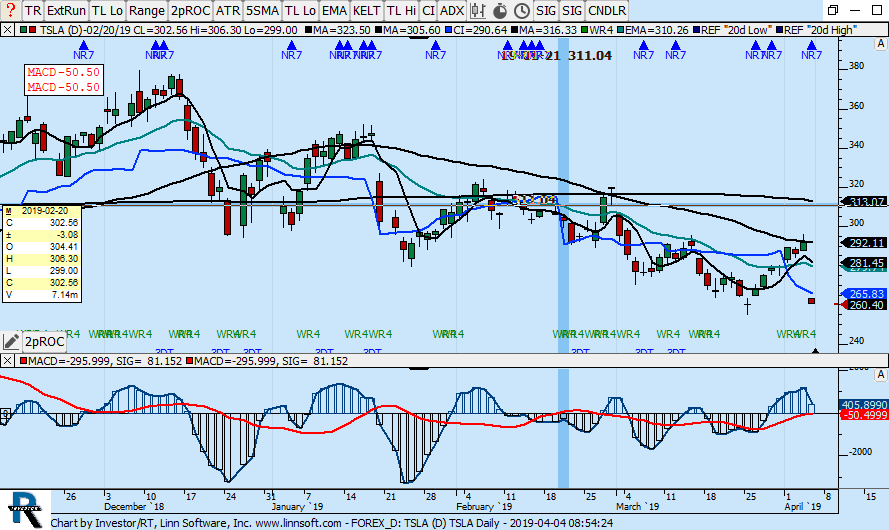The height and width of the screenshot is (530, 889).
Task: Click the 311.04 value text at chart top
Action: coord(590,55)
